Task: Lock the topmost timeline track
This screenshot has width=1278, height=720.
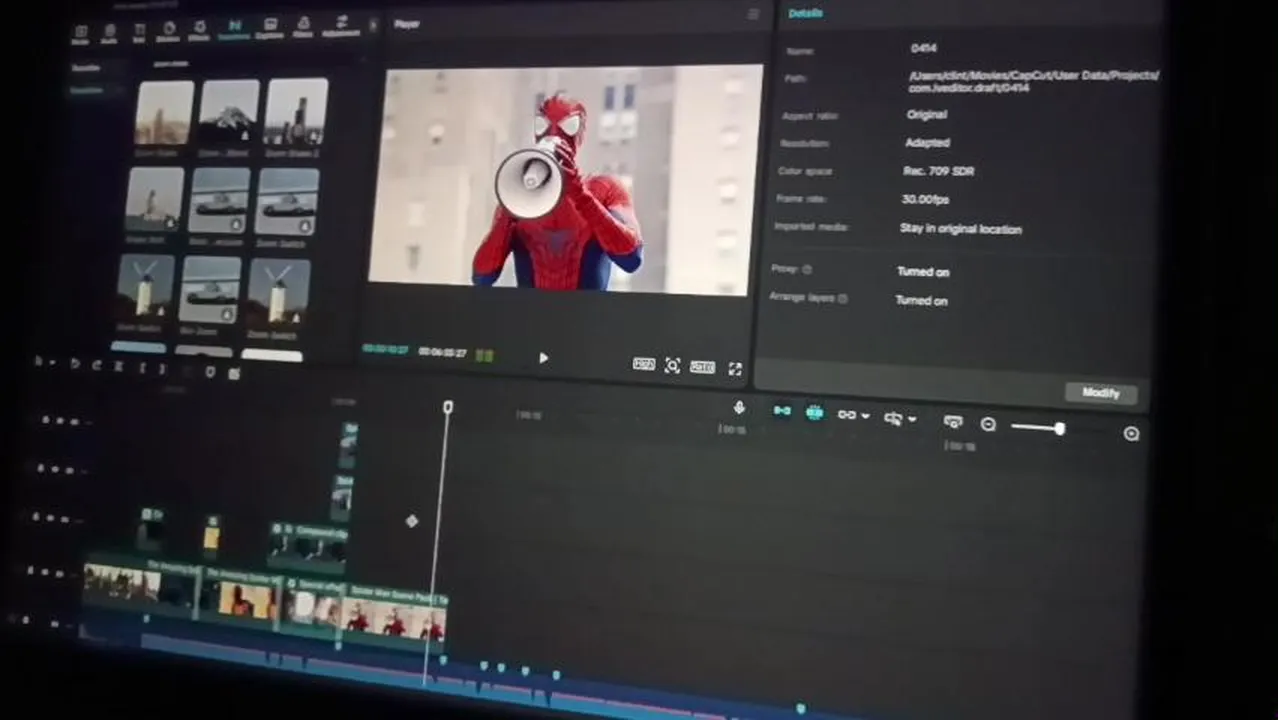Action: [46, 420]
